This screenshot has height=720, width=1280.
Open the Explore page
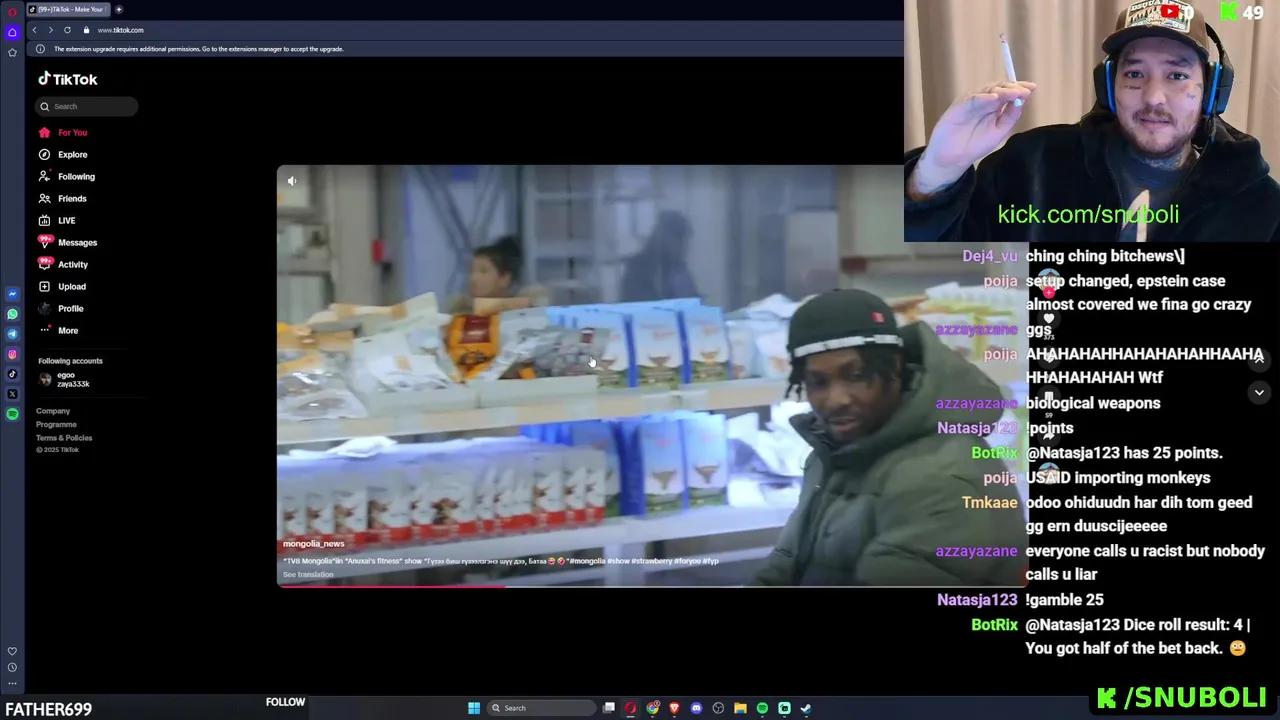point(63,154)
